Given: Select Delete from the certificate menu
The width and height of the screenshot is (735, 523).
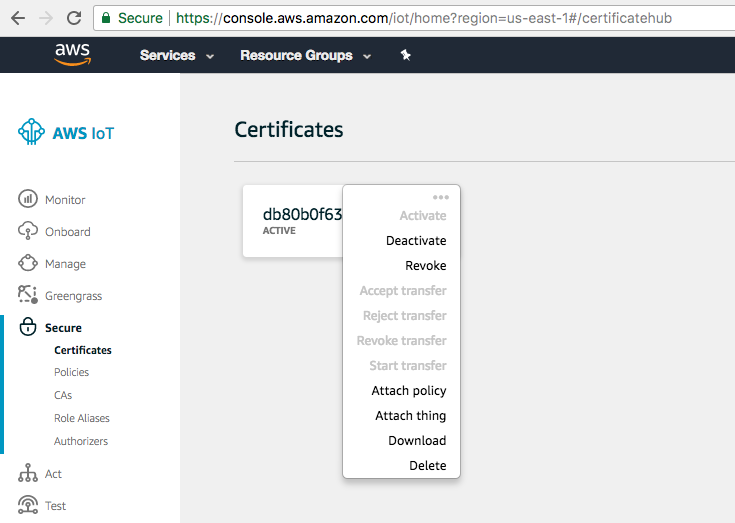Looking at the screenshot, I should [x=428, y=465].
